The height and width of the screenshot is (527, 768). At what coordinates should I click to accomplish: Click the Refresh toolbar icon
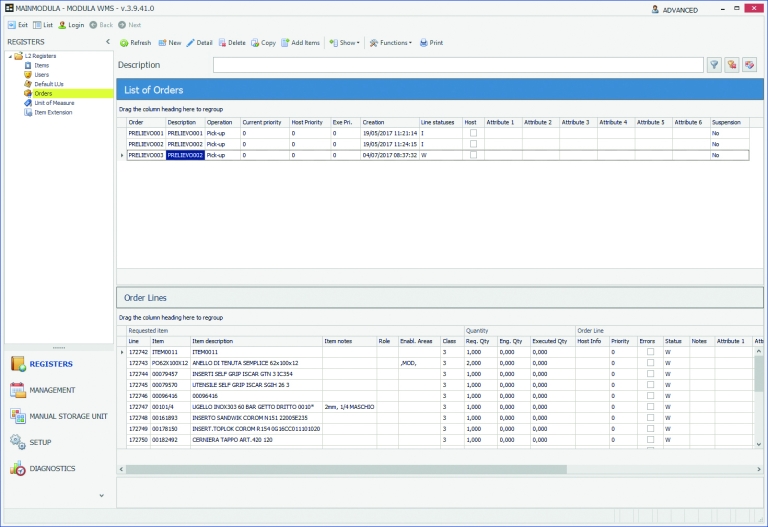pos(124,43)
